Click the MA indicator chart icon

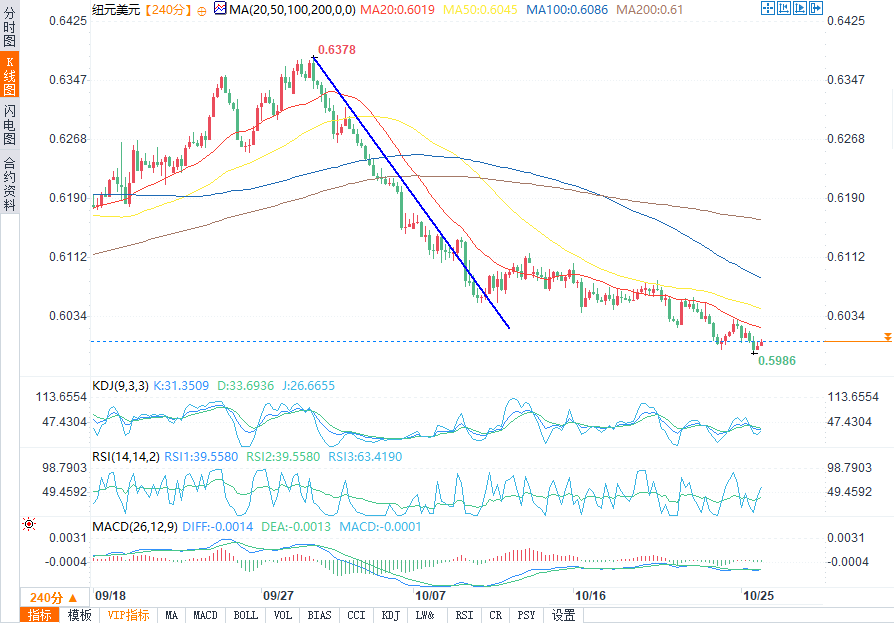pyautogui.click(x=220, y=8)
